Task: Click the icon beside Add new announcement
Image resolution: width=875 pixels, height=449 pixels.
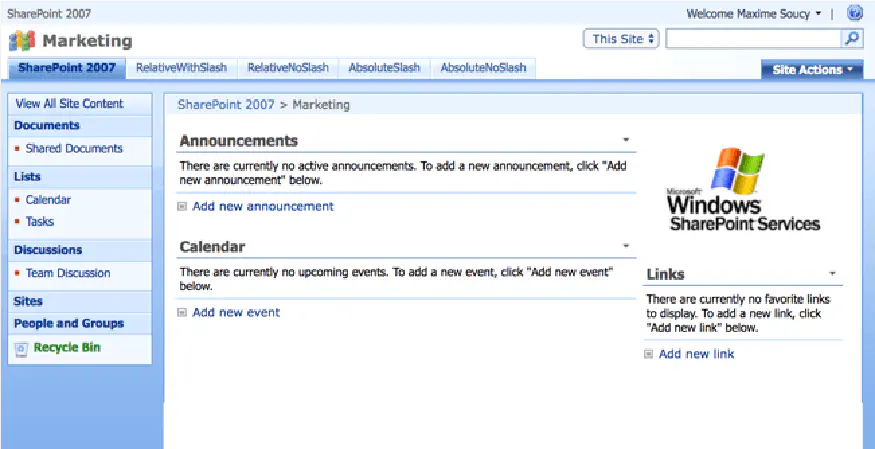Action: pos(182,207)
